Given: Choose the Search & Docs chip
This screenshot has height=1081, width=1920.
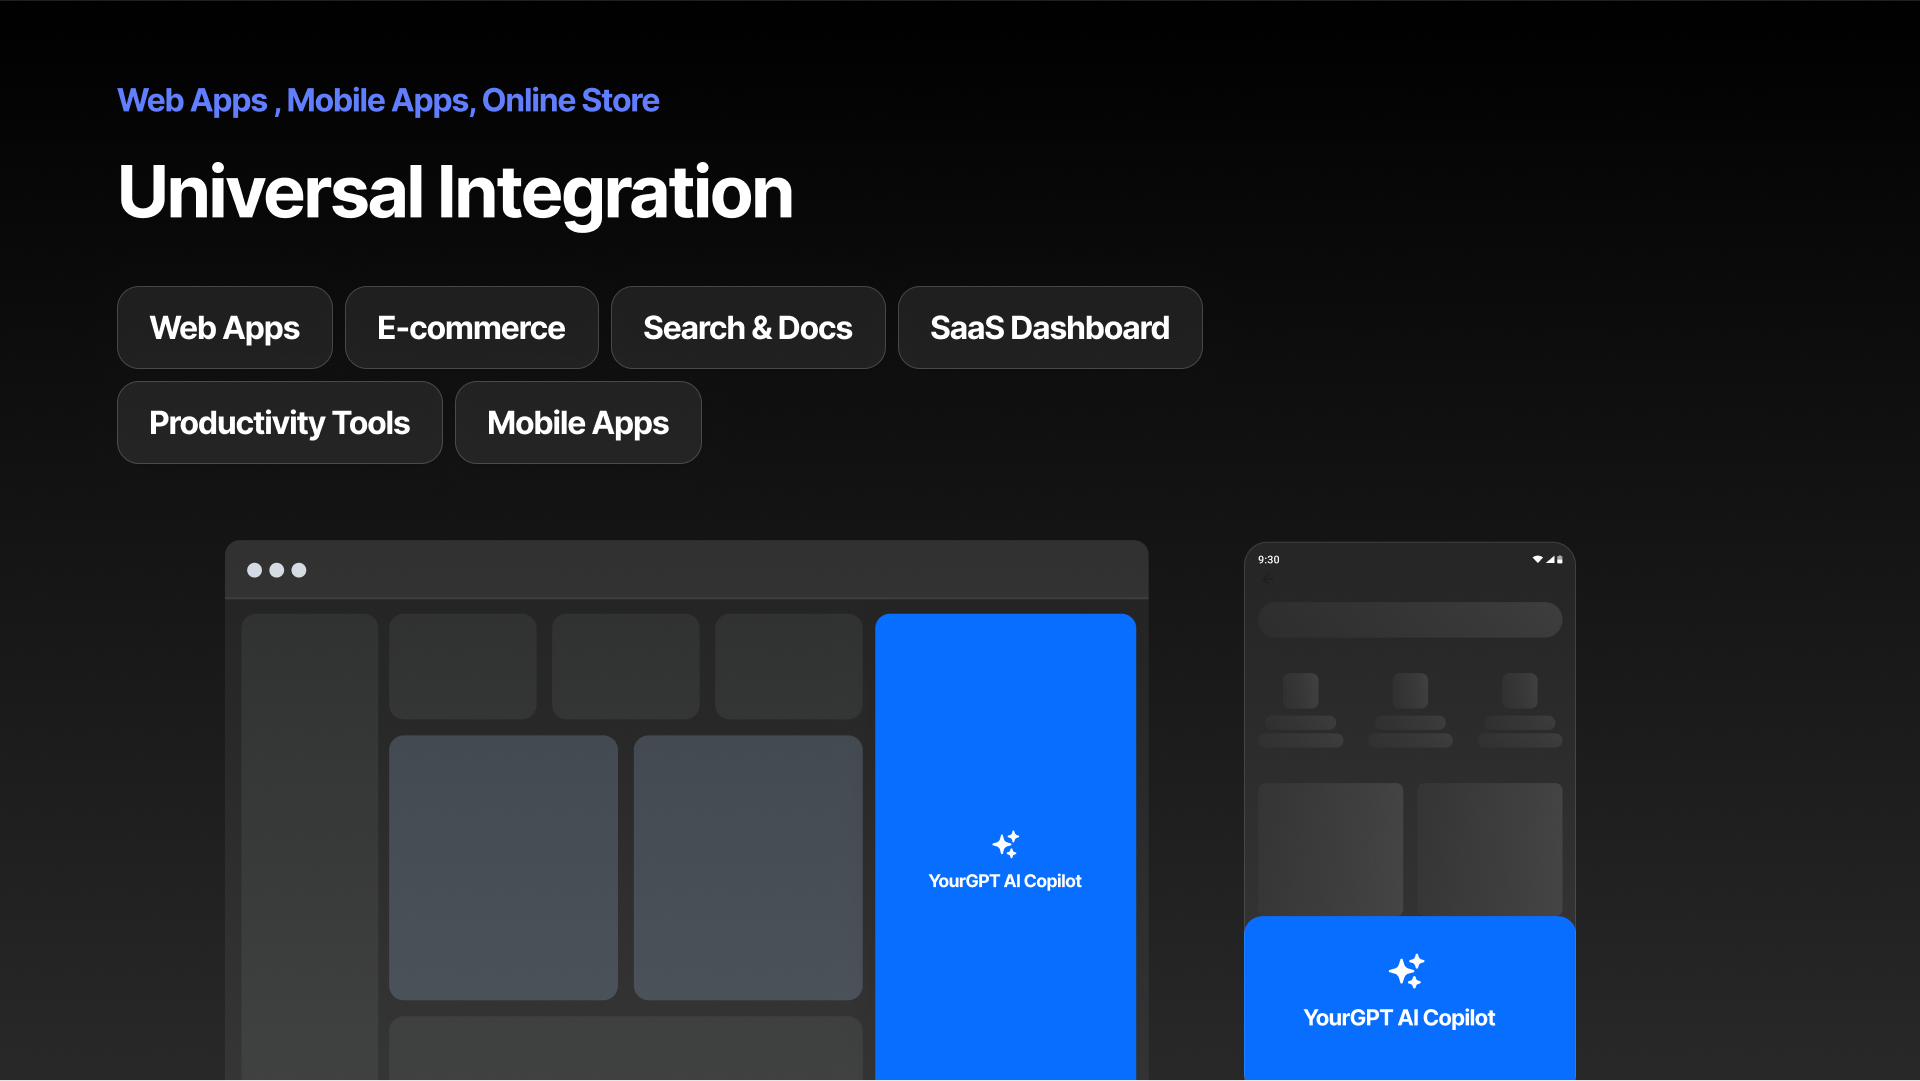Looking at the screenshot, I should pos(747,328).
